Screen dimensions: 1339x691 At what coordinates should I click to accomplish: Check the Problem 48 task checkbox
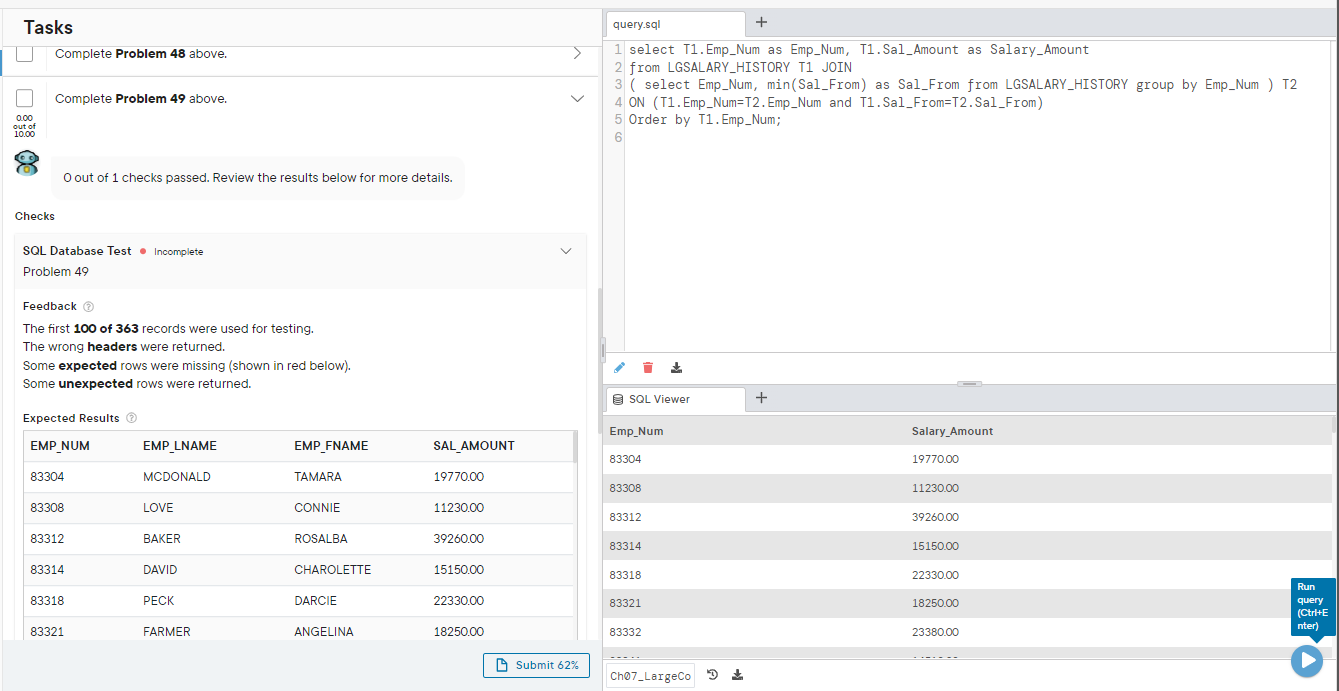[x=25, y=53]
